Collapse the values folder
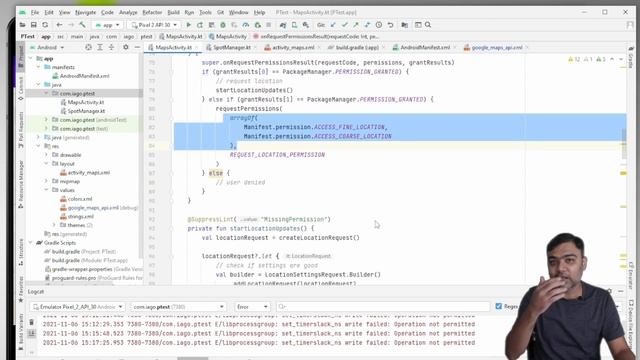Viewport: 640px width, 360px height. point(46,190)
